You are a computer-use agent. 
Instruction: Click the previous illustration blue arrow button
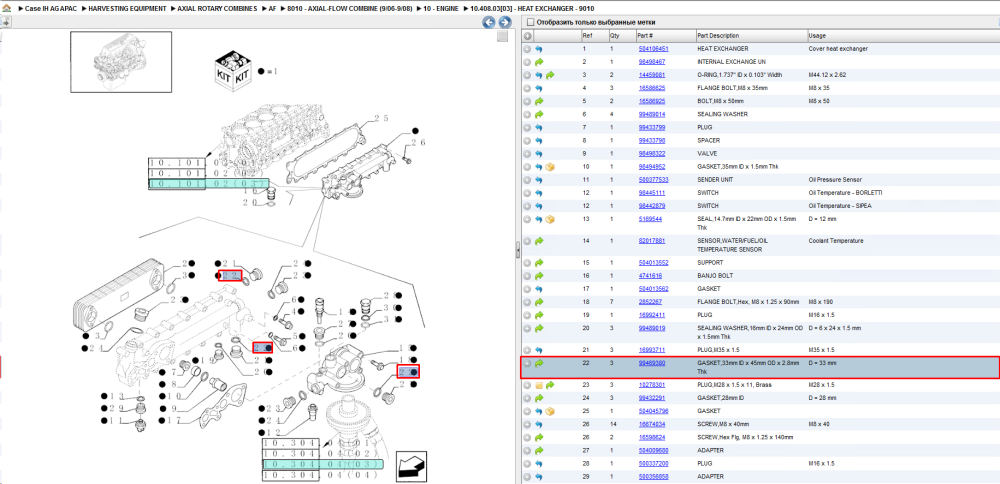point(489,23)
